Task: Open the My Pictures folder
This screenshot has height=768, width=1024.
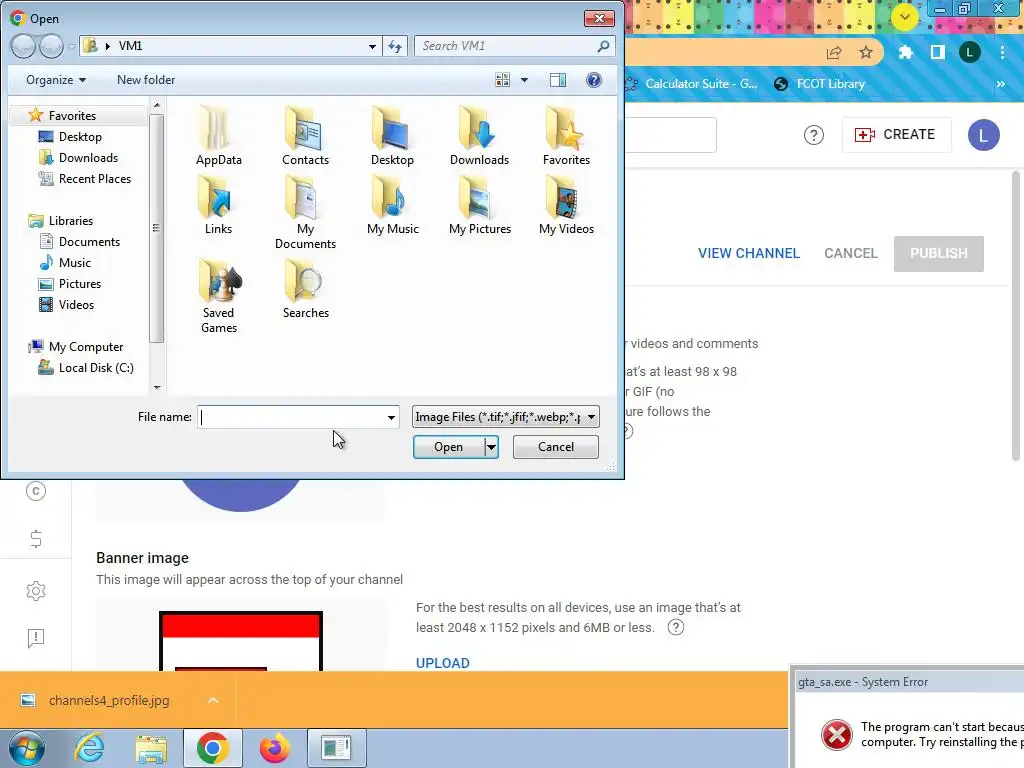Action: click(479, 206)
